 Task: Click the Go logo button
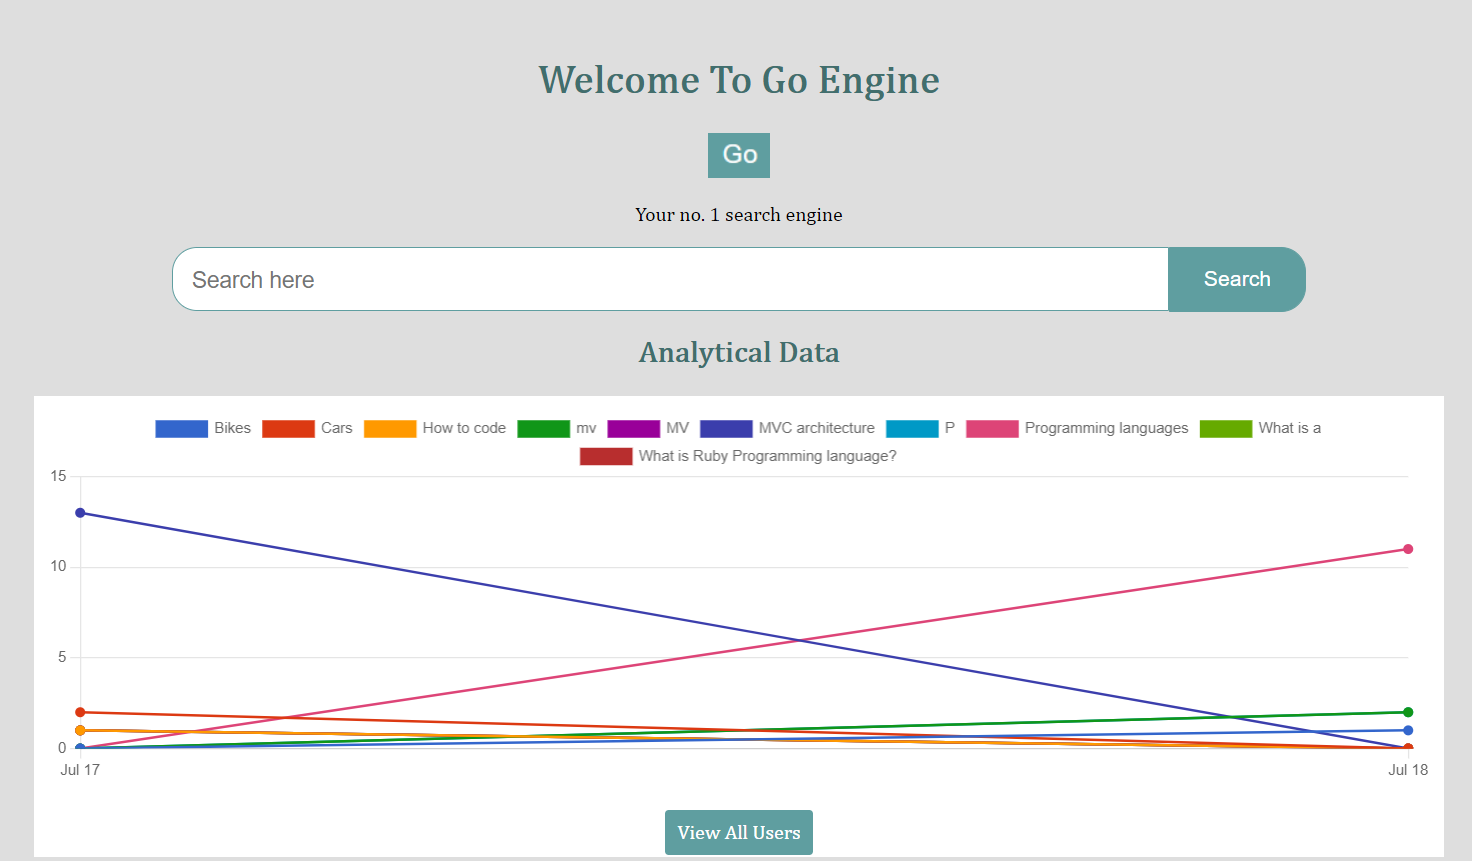[739, 155]
